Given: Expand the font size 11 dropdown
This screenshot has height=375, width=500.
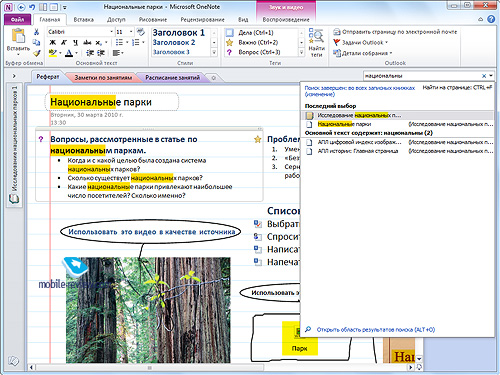Looking at the screenshot, I should pyautogui.click(x=131, y=32).
